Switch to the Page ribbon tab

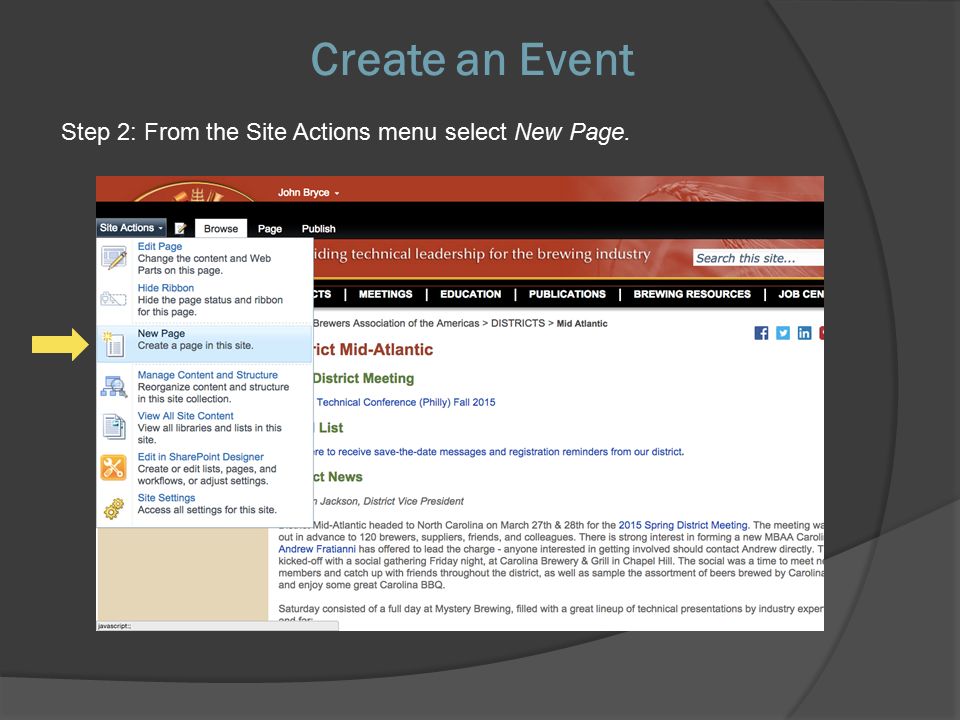pos(269,228)
